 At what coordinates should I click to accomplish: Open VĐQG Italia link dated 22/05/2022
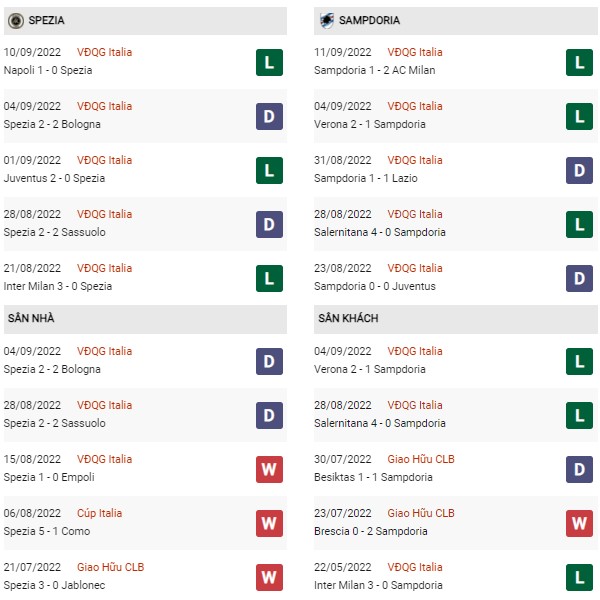point(415,567)
